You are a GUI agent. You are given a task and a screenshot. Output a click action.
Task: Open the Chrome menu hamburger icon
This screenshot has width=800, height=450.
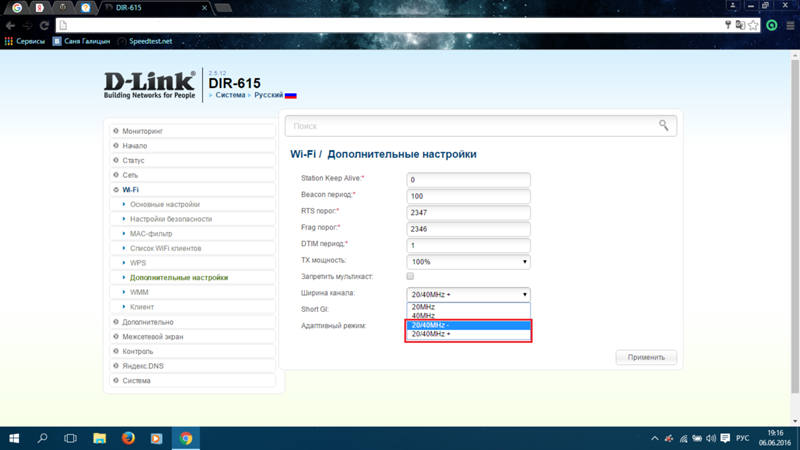click(x=790, y=26)
